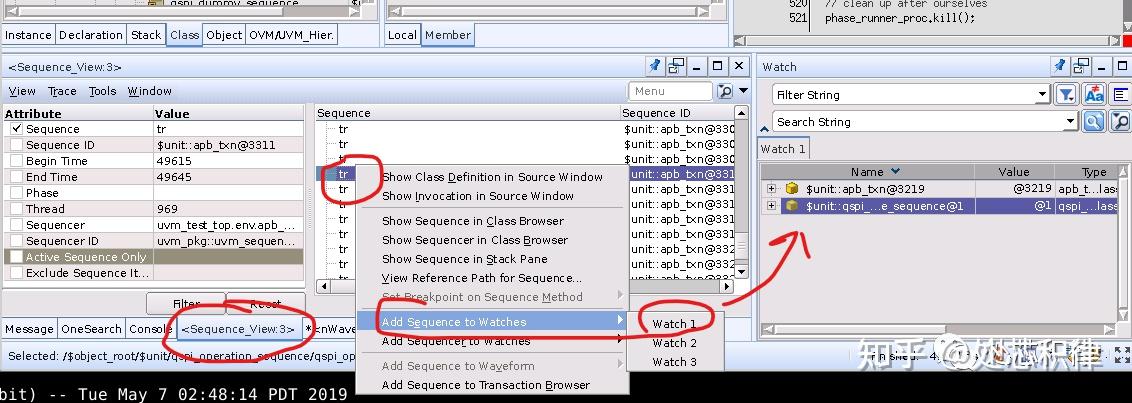Image resolution: width=1132 pixels, height=403 pixels.
Task: Switch to the Declaration tab
Action: point(91,35)
